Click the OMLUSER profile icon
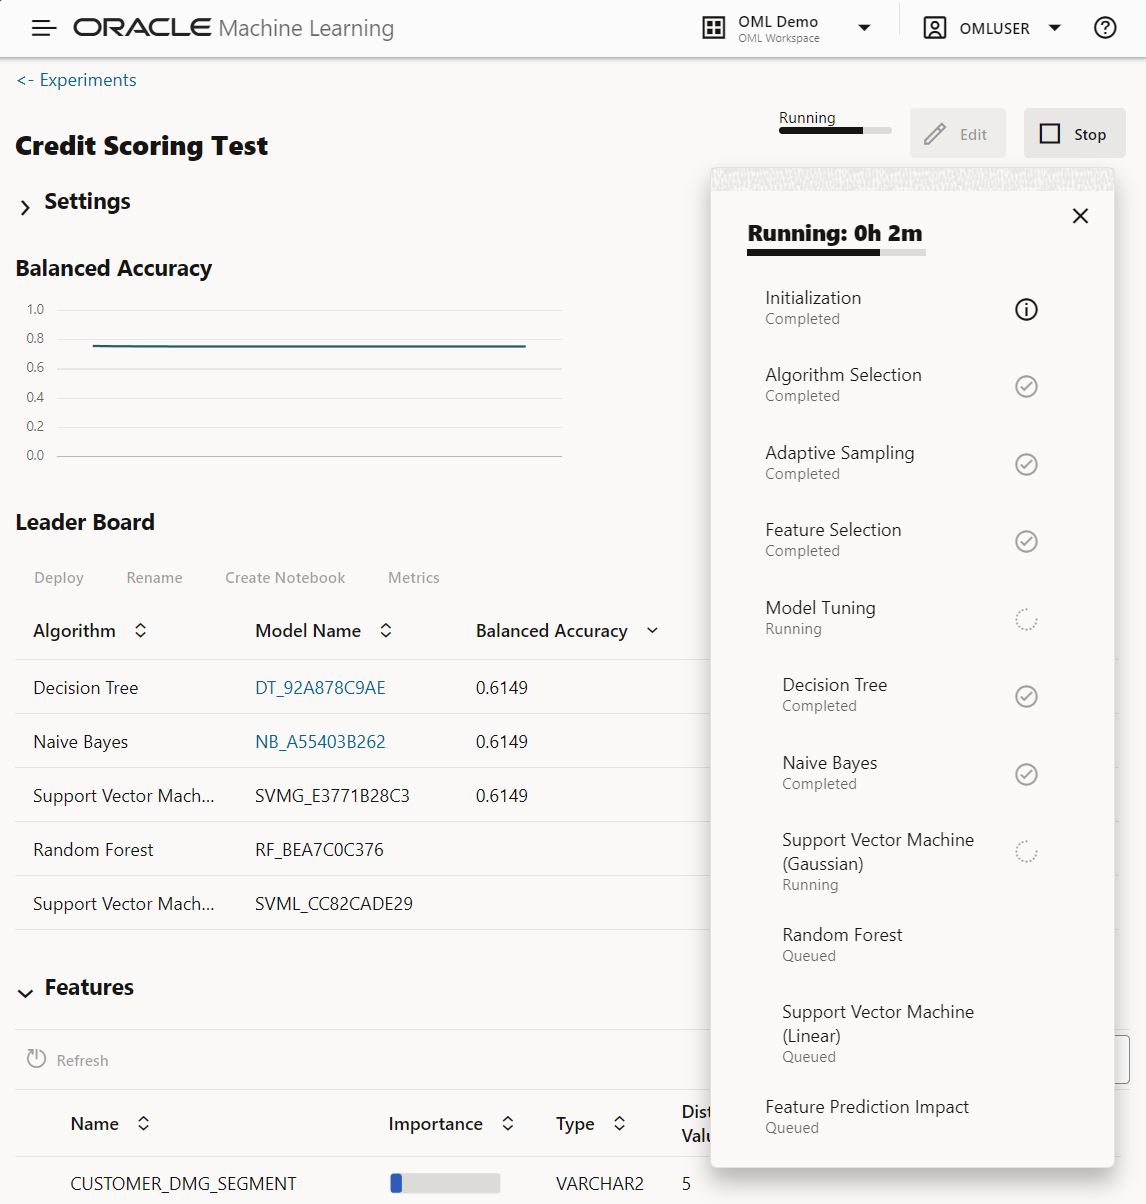Screen dimensions: 1146x1204 (x=934, y=28)
